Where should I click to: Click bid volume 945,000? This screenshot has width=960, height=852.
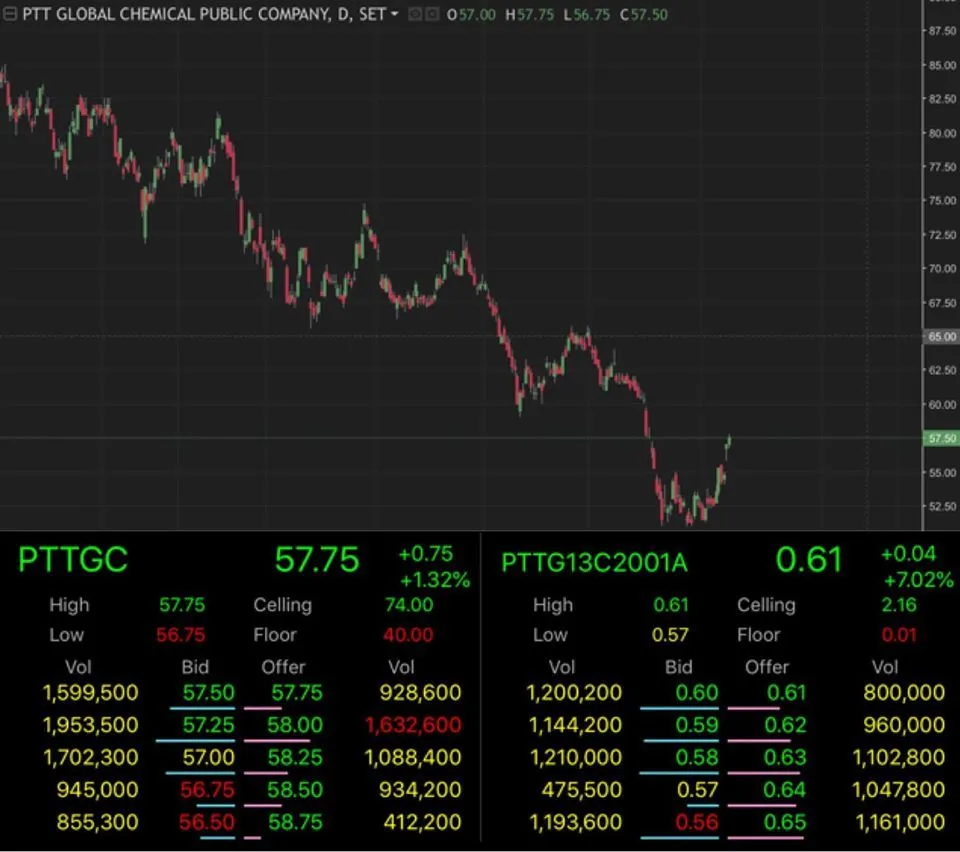point(97,790)
